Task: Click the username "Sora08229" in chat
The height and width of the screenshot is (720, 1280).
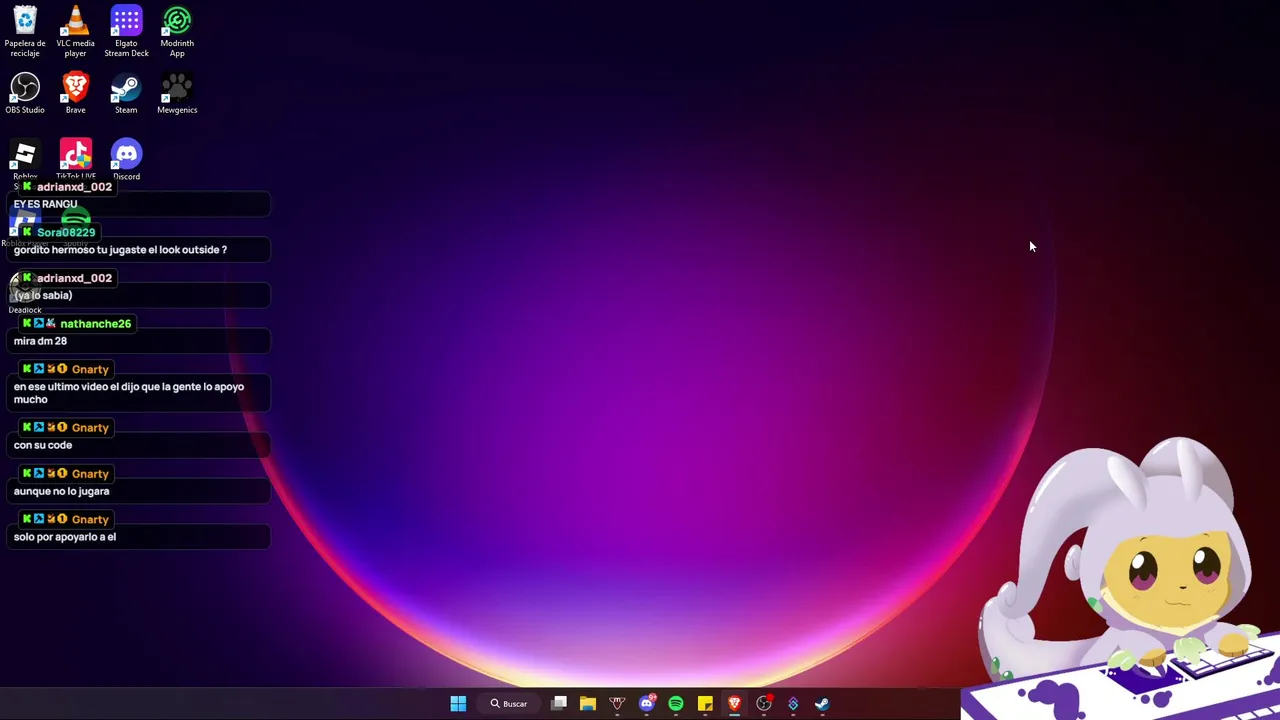Action: 66,232
